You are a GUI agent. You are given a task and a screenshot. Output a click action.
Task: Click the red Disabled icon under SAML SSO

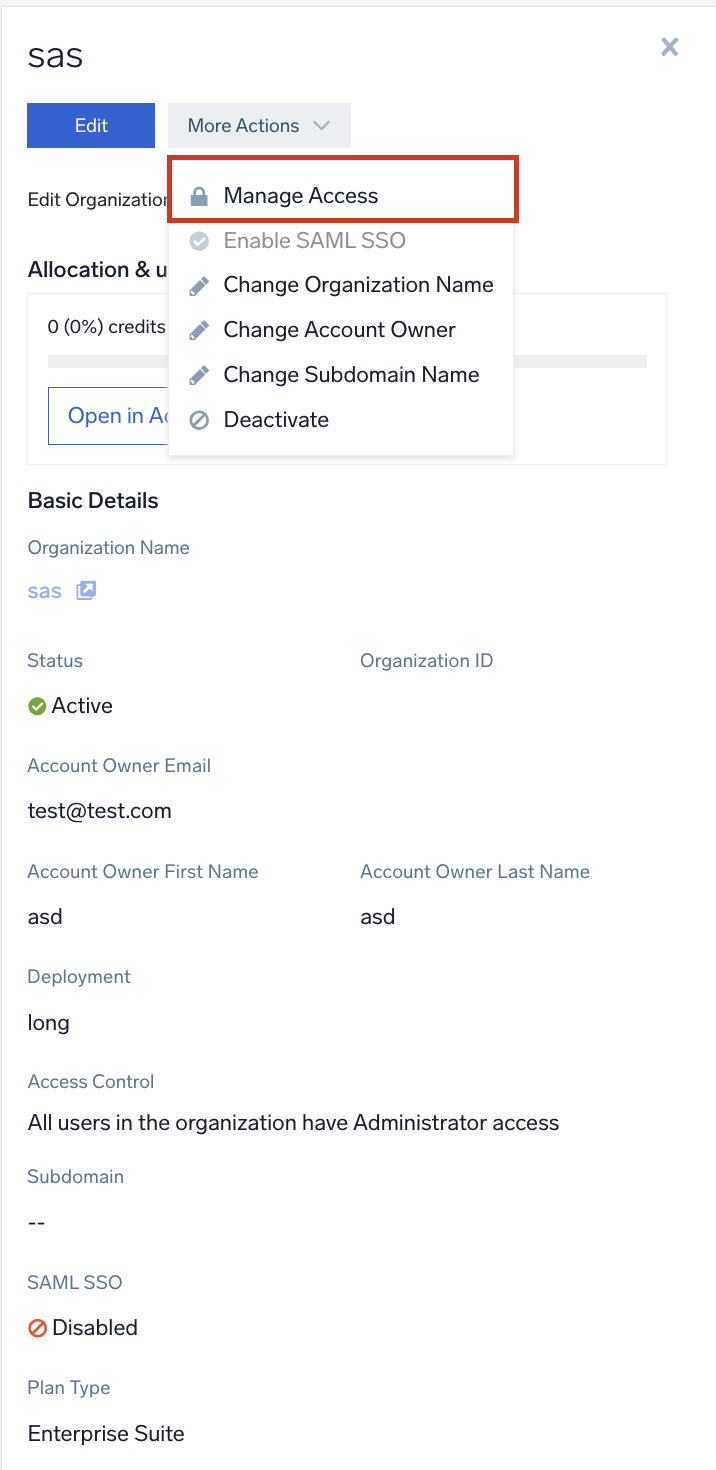click(36, 1328)
